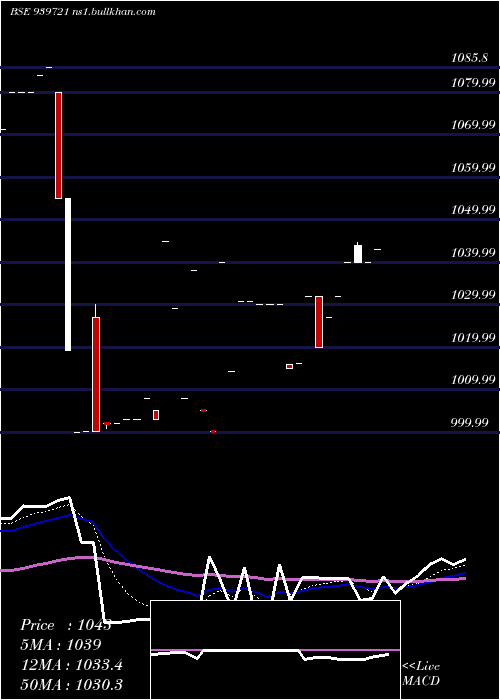Click the 1029.99 price axis label
The image size is (500, 700).
(473, 295)
